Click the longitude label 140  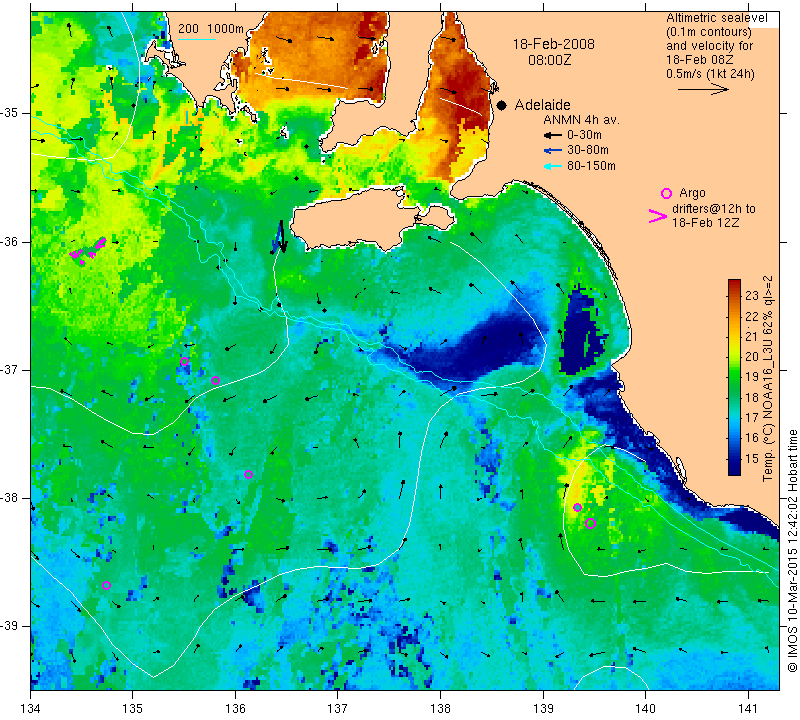point(645,708)
